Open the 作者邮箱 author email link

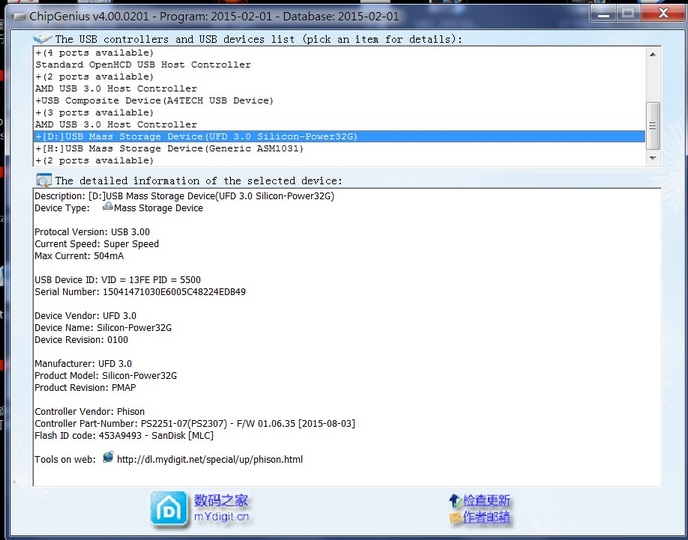[x=487, y=518]
